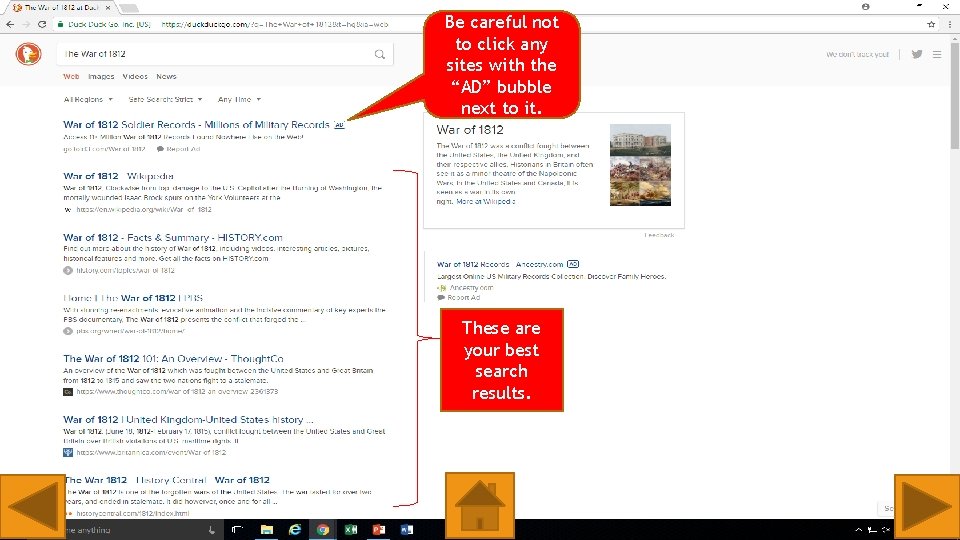This screenshot has height=540, width=960.
Task: Open the All Regions dropdown
Action: pyautogui.click(x=88, y=99)
